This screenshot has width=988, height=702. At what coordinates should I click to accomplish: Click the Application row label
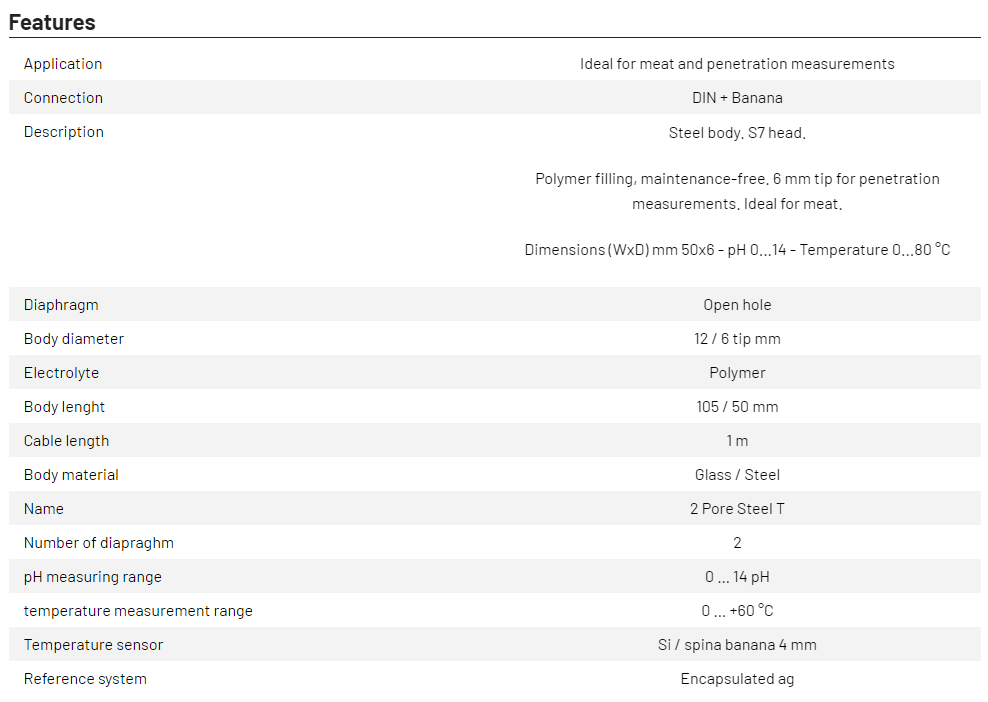pos(63,64)
